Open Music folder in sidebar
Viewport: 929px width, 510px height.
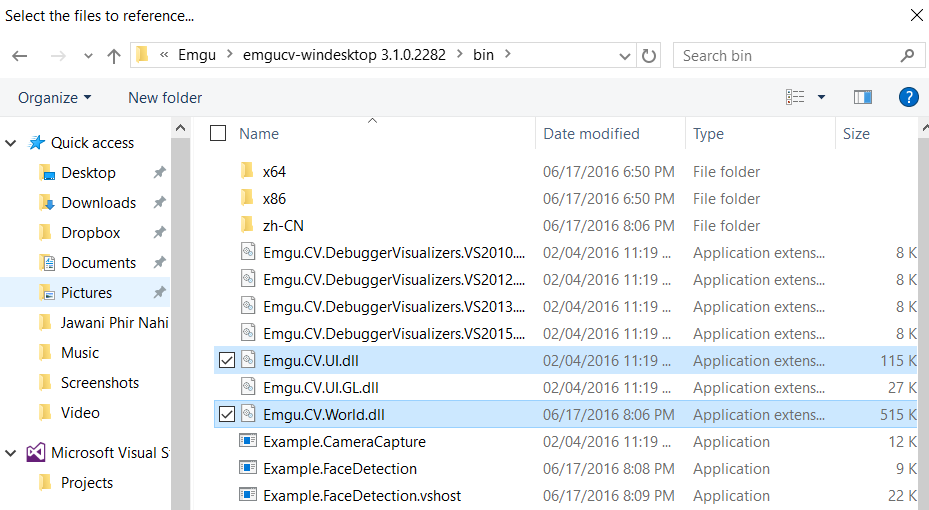click(79, 352)
